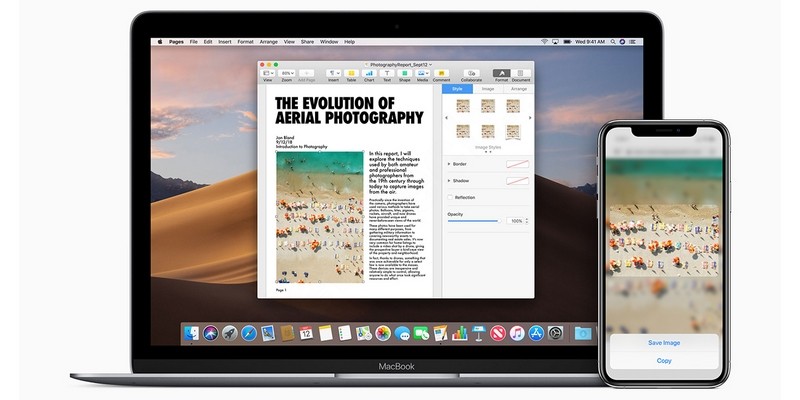Open FaceTime from the Dock
This screenshot has height=400, width=800.
click(x=421, y=333)
